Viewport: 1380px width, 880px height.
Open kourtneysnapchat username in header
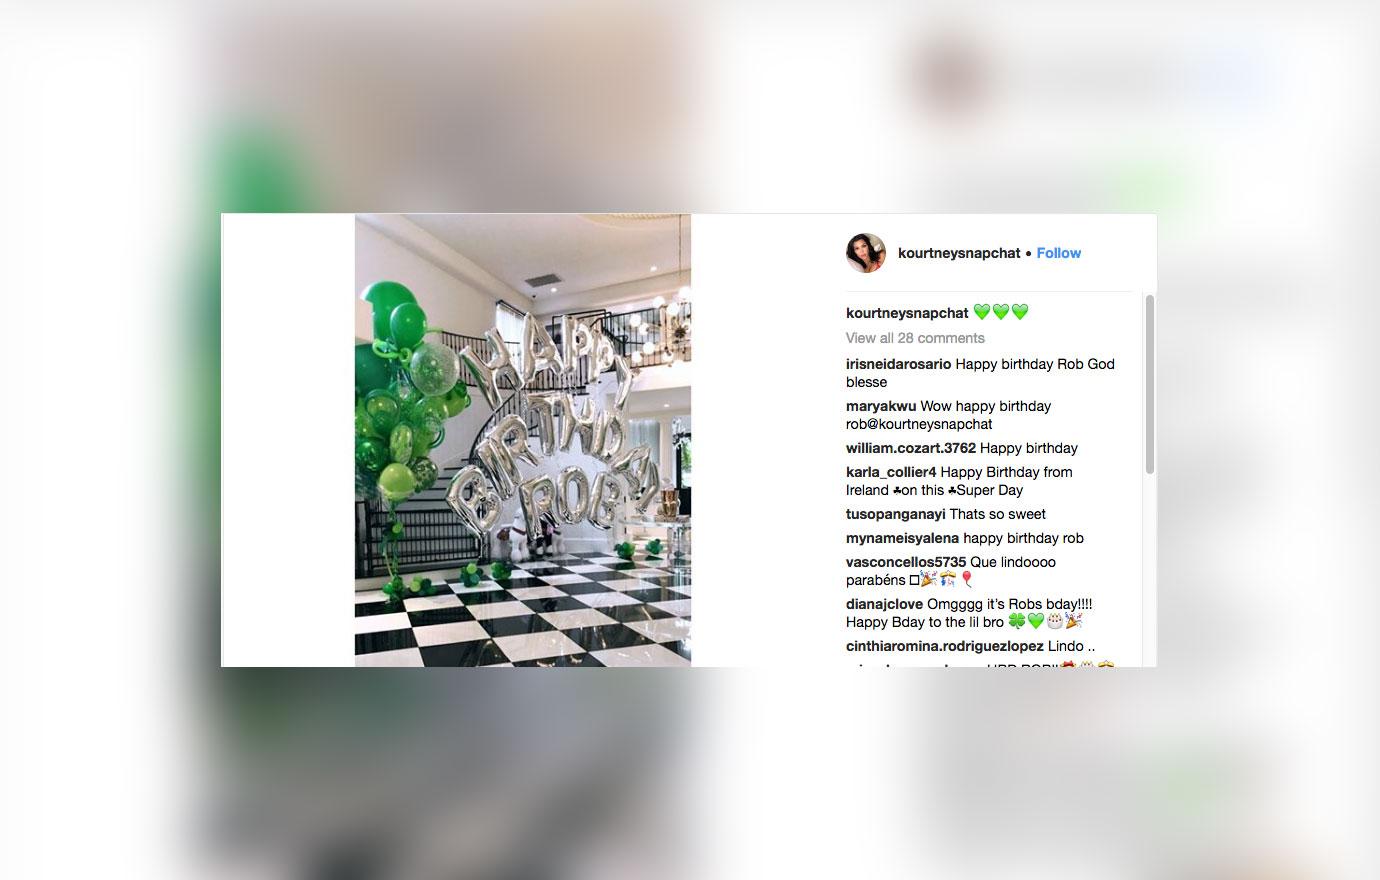point(959,253)
